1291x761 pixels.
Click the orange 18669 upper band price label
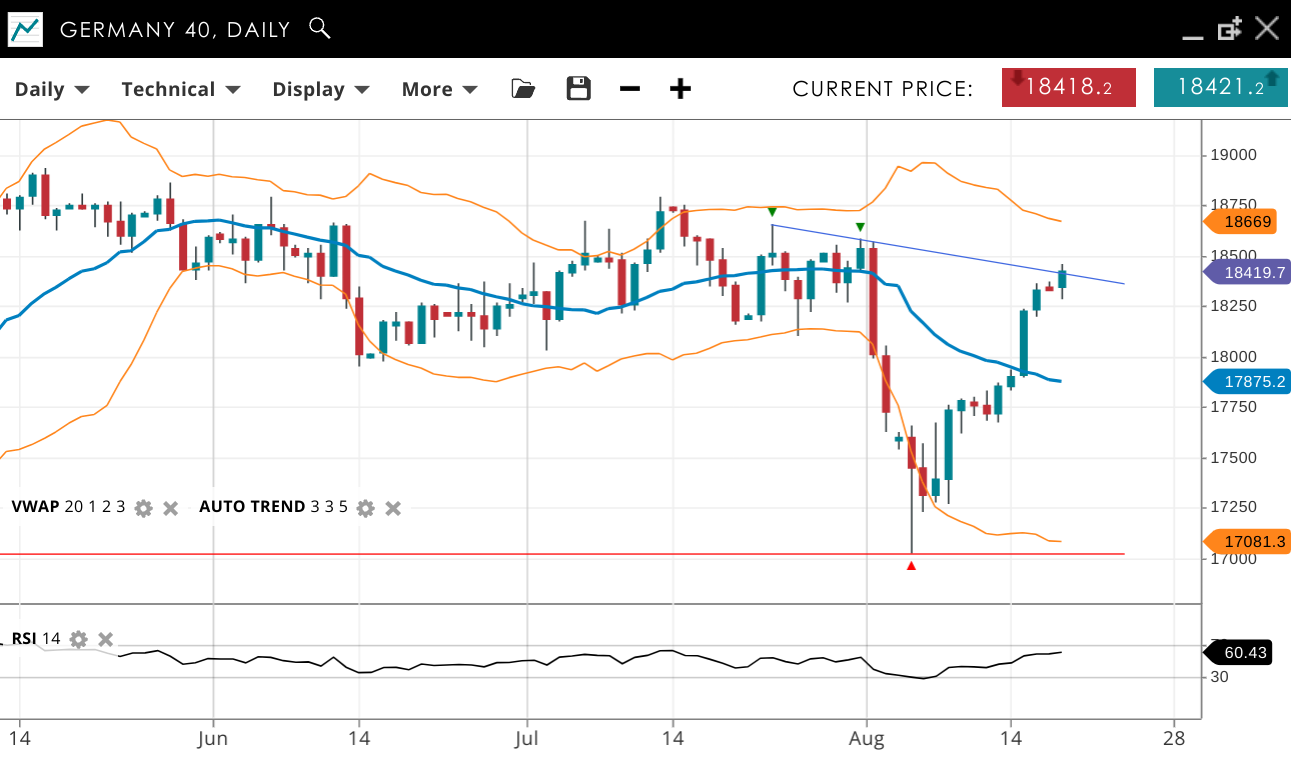pos(1246,222)
